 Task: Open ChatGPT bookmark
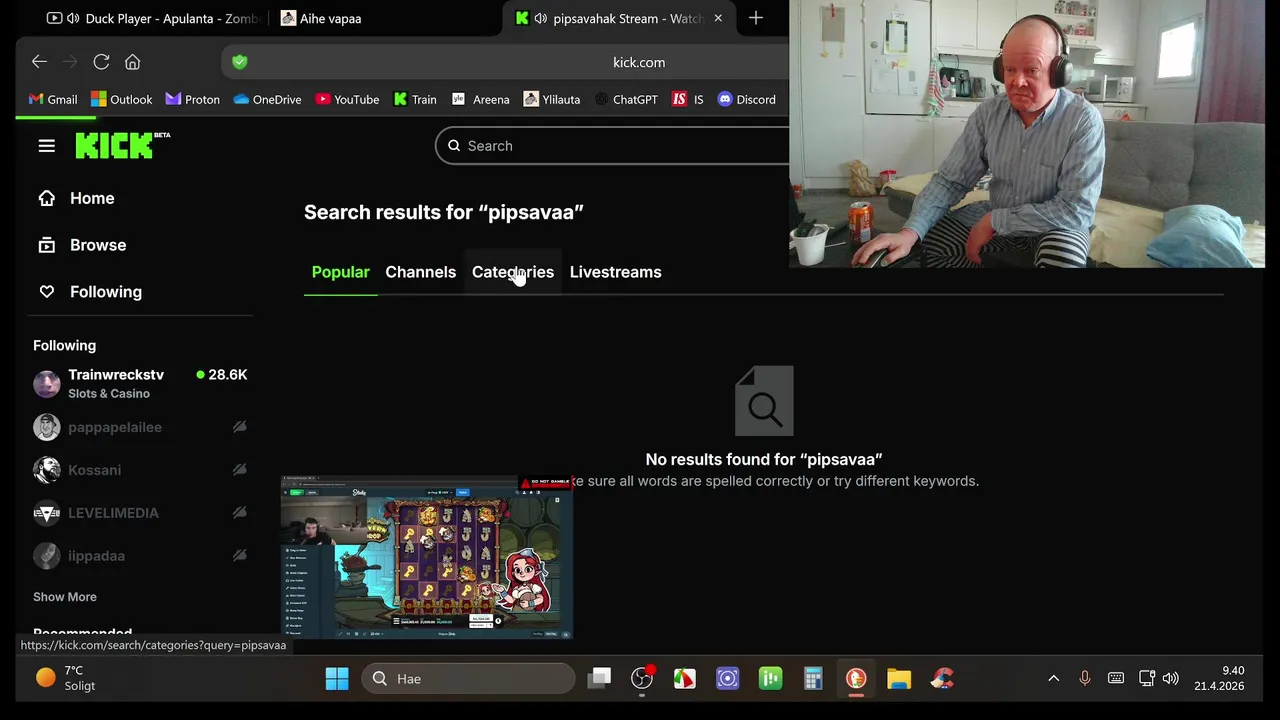coord(626,99)
